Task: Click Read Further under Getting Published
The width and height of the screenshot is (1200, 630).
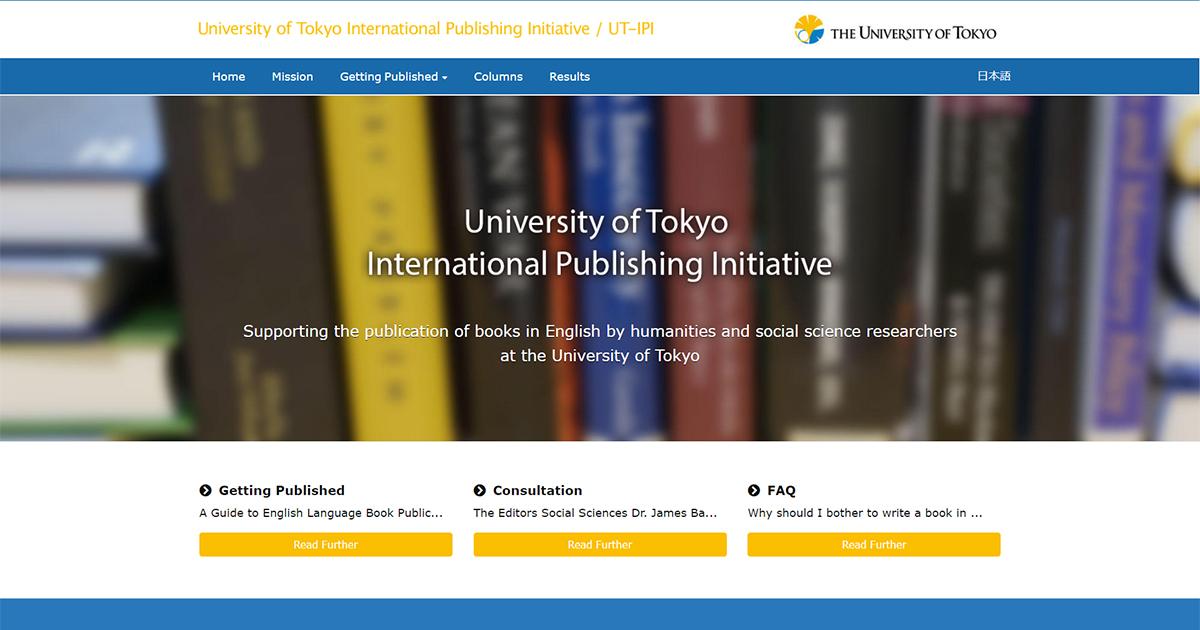Action: click(326, 544)
